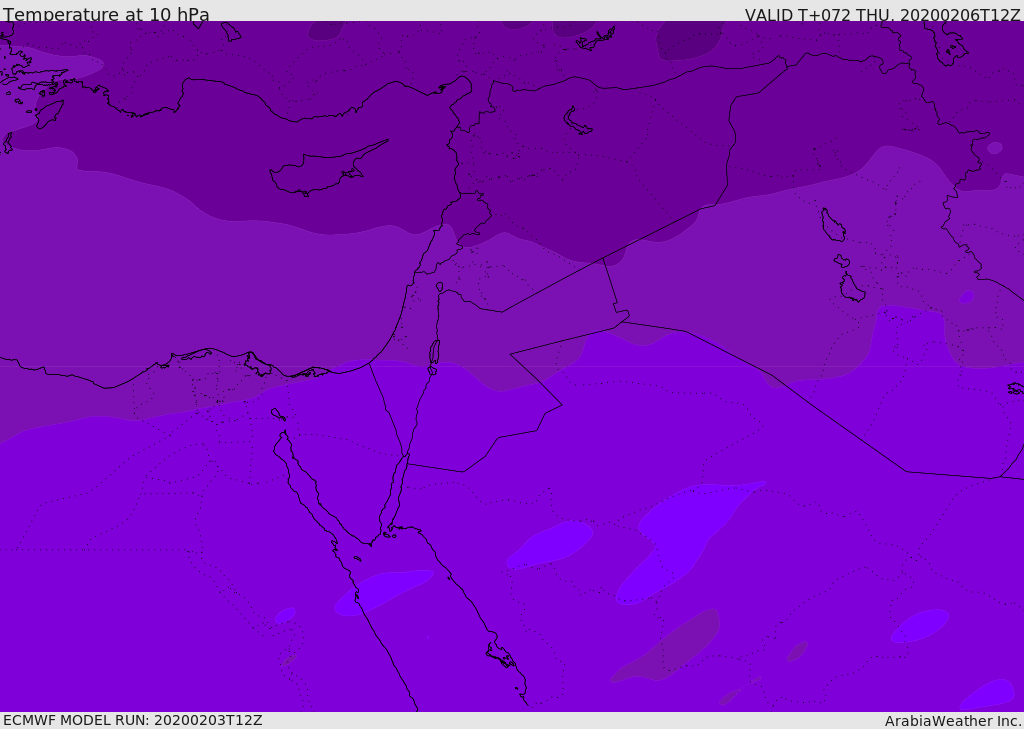Click the 'ECMWF MODEL RUN: 20200203T12Z' text
Viewport: 1024px width, 729px height.
click(x=133, y=720)
